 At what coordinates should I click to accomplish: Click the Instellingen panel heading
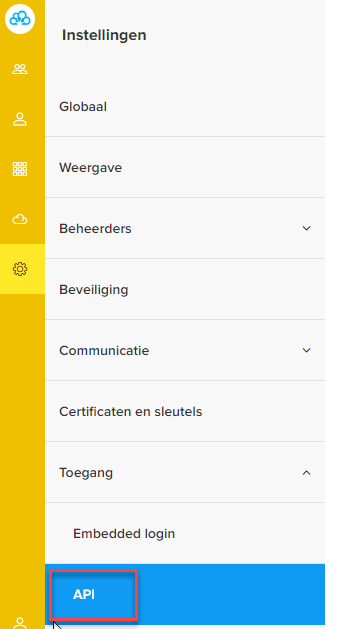(x=104, y=35)
